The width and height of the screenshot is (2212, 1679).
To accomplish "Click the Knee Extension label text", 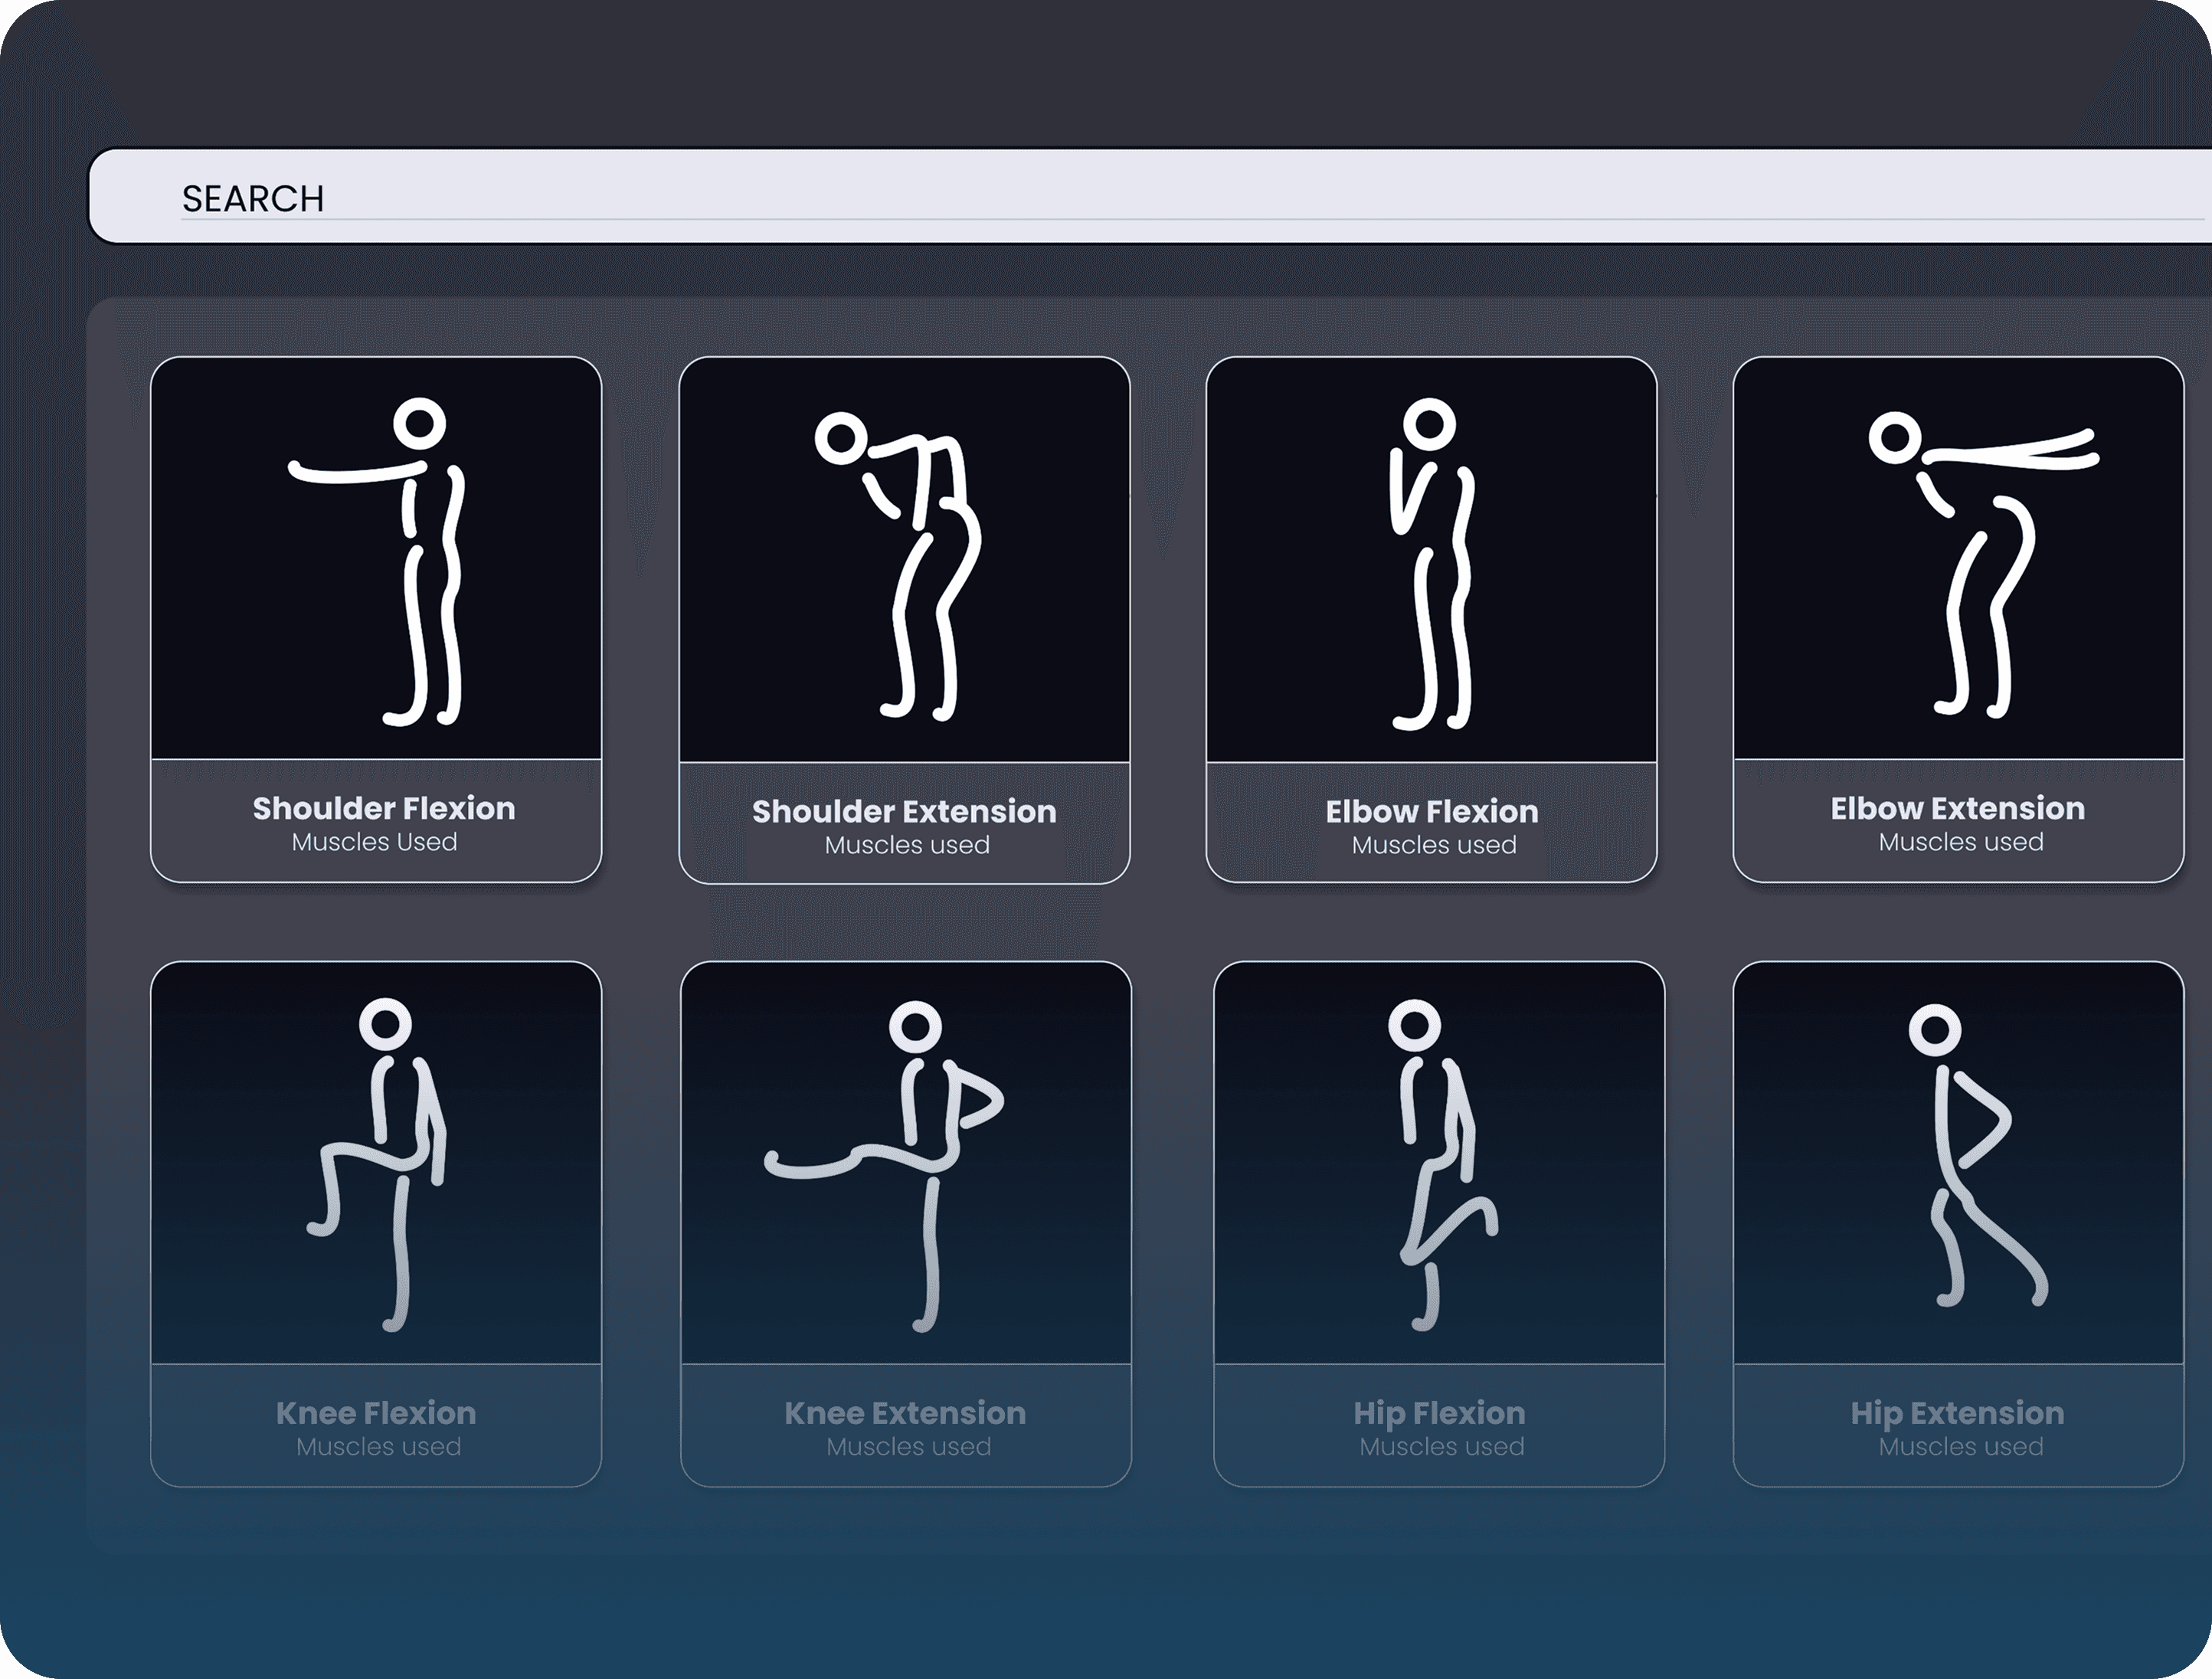I will click(905, 1413).
